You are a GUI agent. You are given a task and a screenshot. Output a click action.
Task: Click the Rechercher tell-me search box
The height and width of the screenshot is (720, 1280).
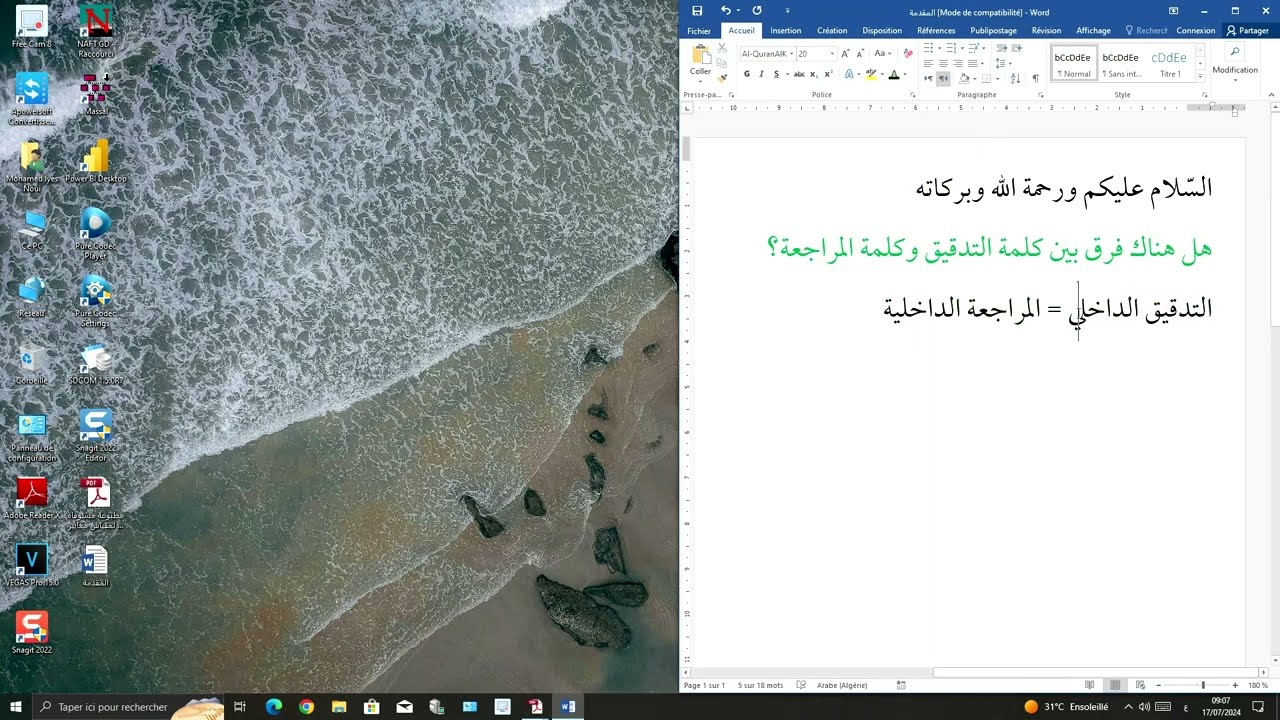tap(1147, 31)
